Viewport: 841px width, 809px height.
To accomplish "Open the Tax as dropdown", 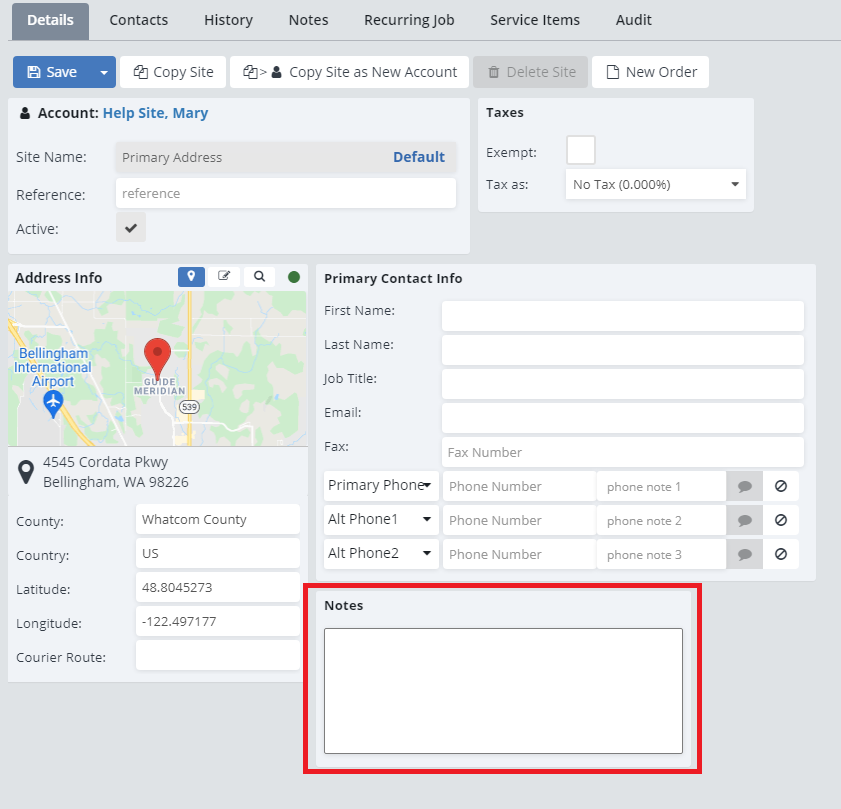I will (655, 184).
